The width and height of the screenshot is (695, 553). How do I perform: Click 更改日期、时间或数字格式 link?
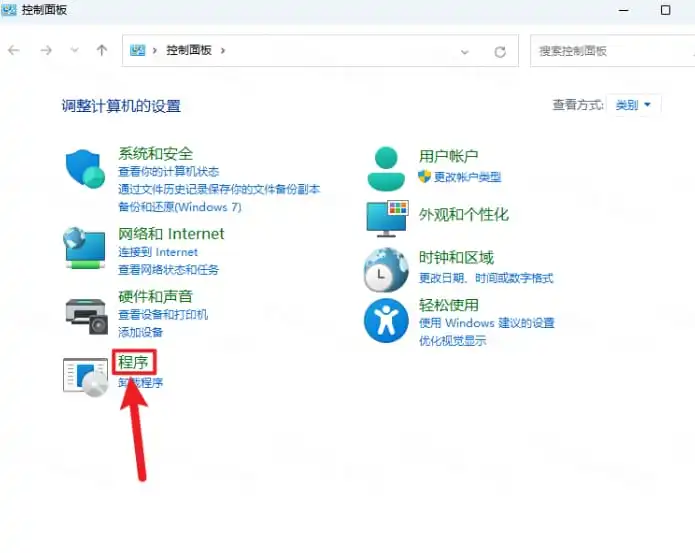tap(486, 278)
